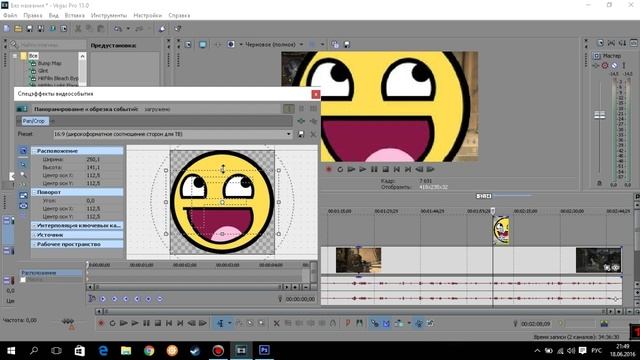Close the Спецэффекты видеособытия dialog
640x360 pixels.
316,94
